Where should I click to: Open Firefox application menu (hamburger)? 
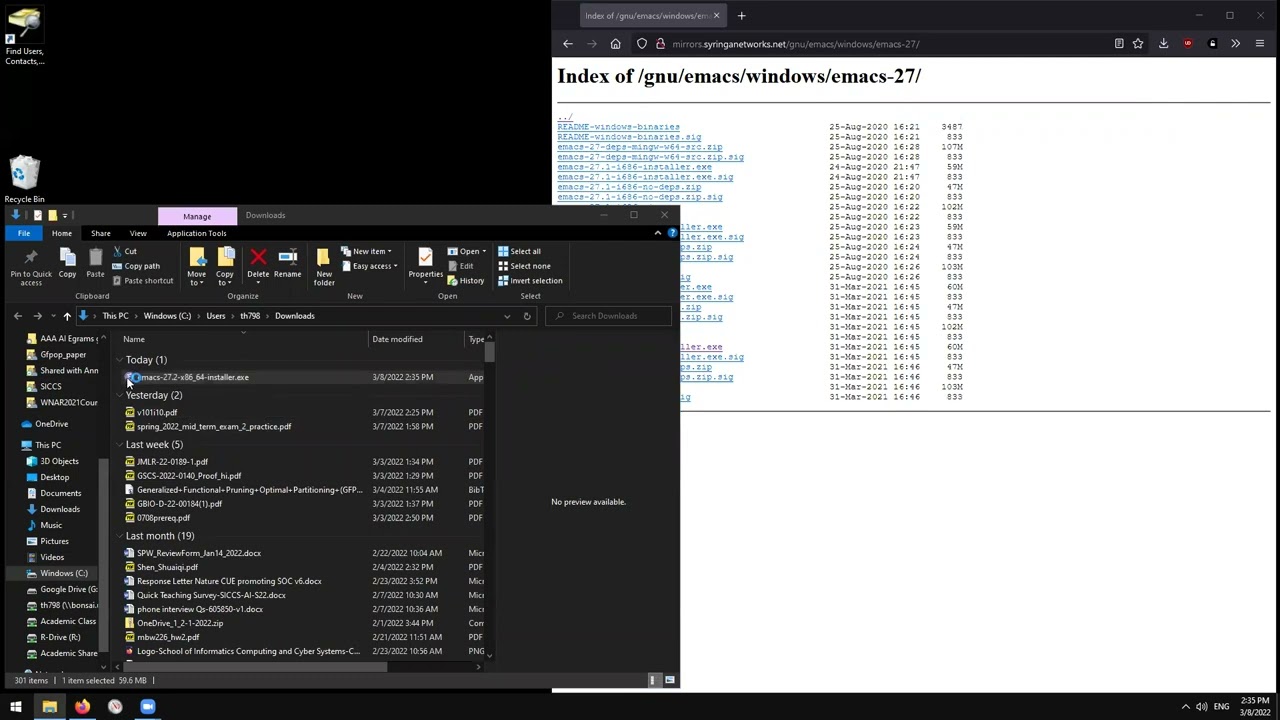tap(1260, 44)
